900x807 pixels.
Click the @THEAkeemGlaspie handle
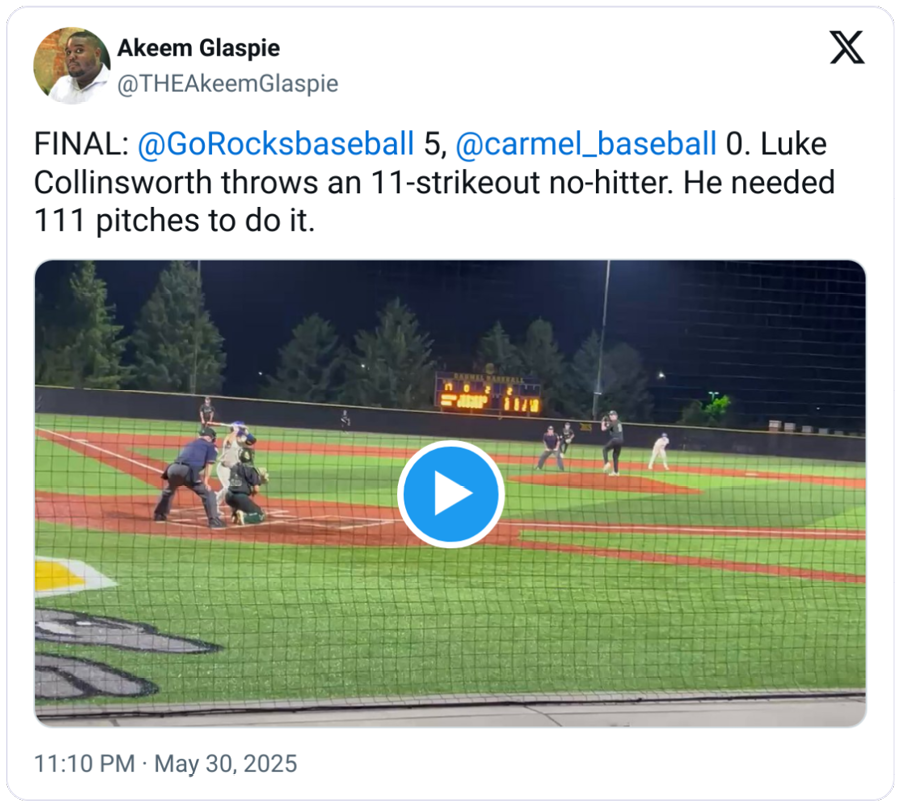point(228,84)
